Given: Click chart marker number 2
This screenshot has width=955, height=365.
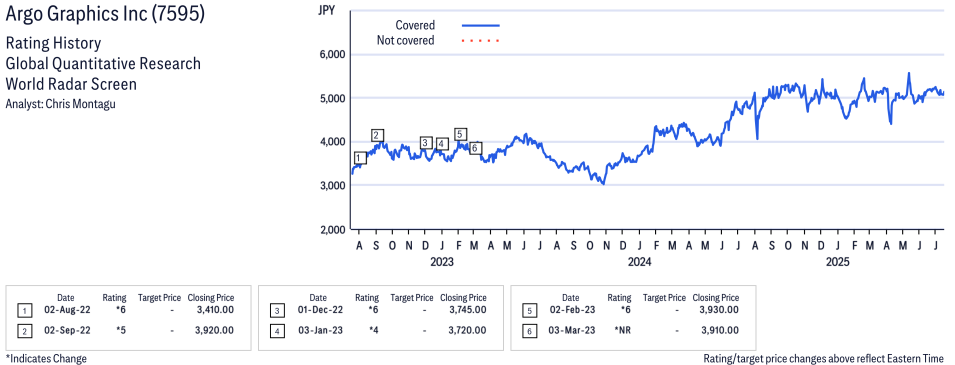Looking at the screenshot, I should click(377, 135).
